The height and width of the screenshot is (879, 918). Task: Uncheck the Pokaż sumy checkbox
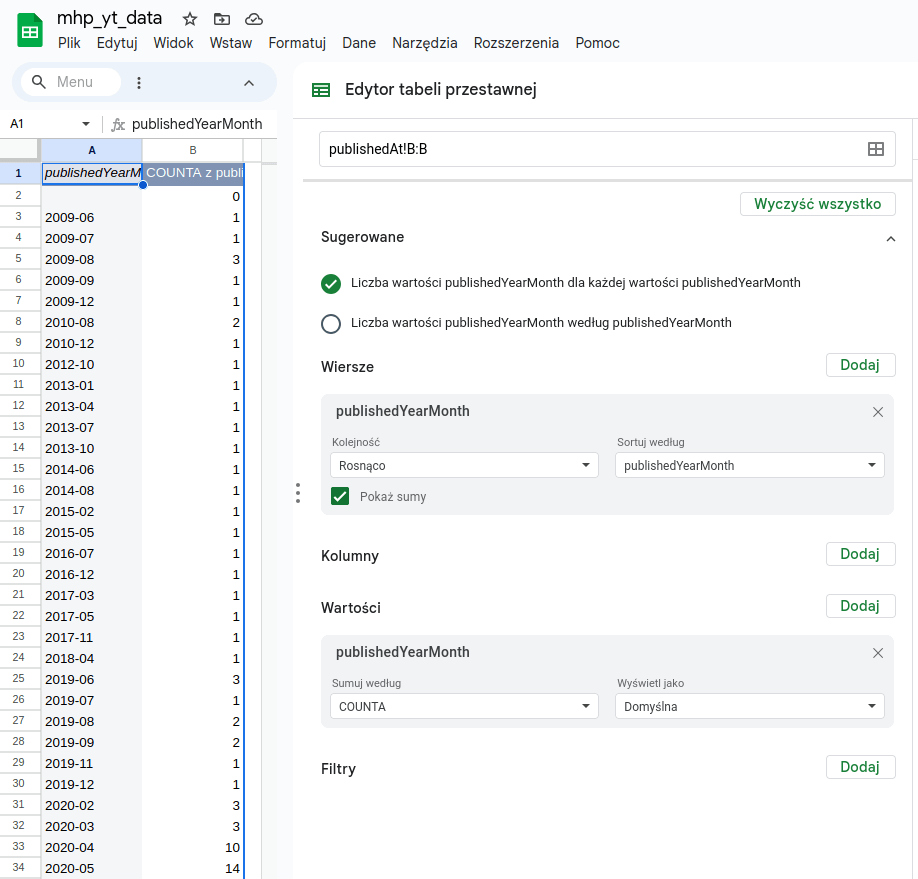[x=340, y=496]
